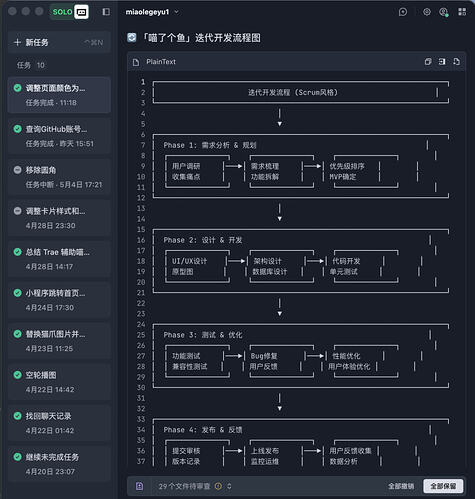Open task 总结 Trae 辅助喵...
The image size is (475, 499).
(x=59, y=259)
